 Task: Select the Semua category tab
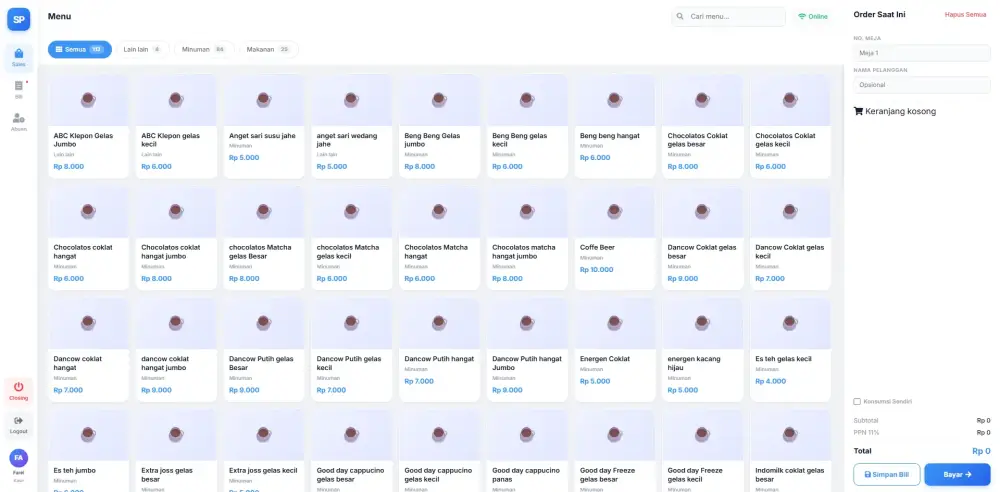point(79,49)
